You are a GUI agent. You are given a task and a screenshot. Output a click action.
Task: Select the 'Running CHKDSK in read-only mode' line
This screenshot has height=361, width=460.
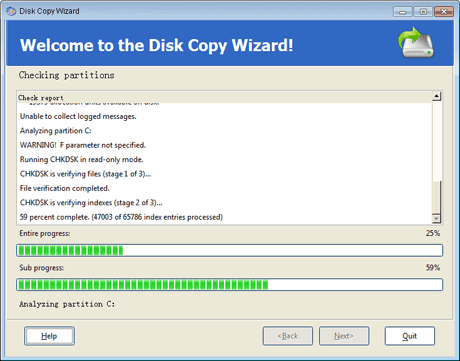coord(81,159)
